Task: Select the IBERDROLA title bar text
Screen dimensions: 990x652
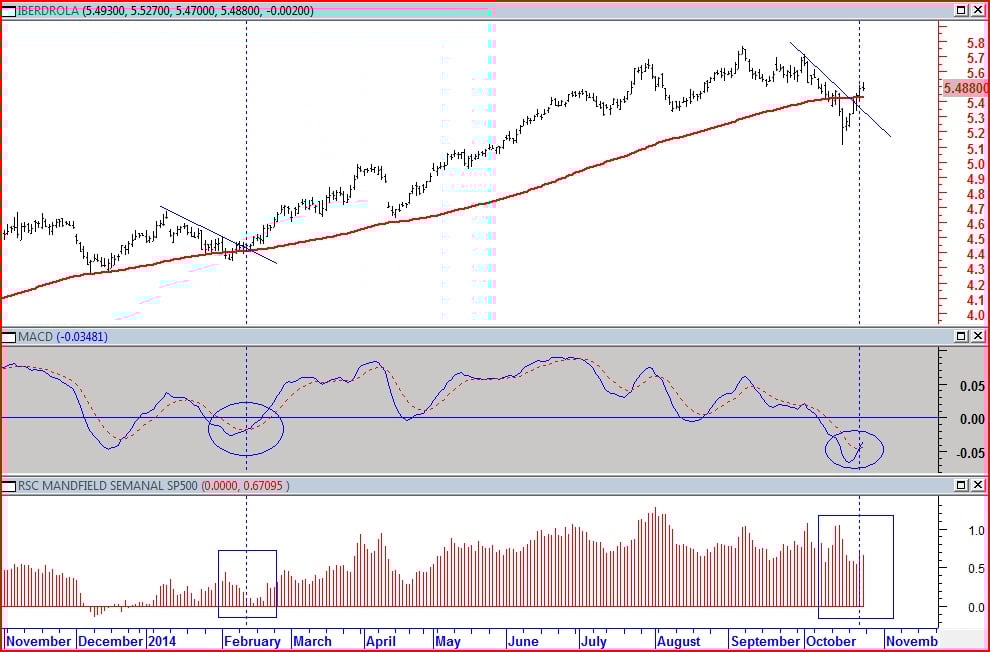Action: click(165, 11)
